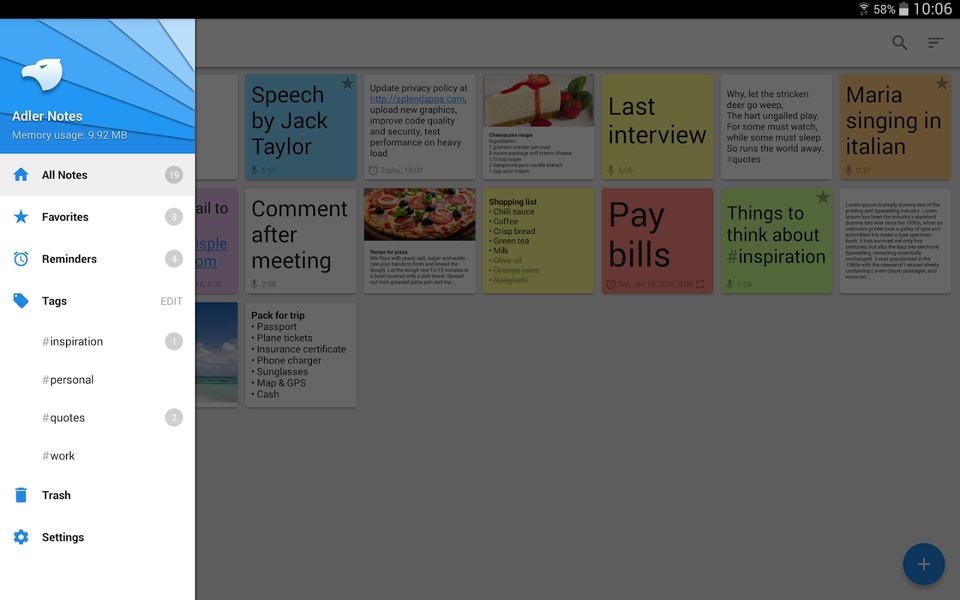Tap the Wi-Fi status icon

click(863, 9)
